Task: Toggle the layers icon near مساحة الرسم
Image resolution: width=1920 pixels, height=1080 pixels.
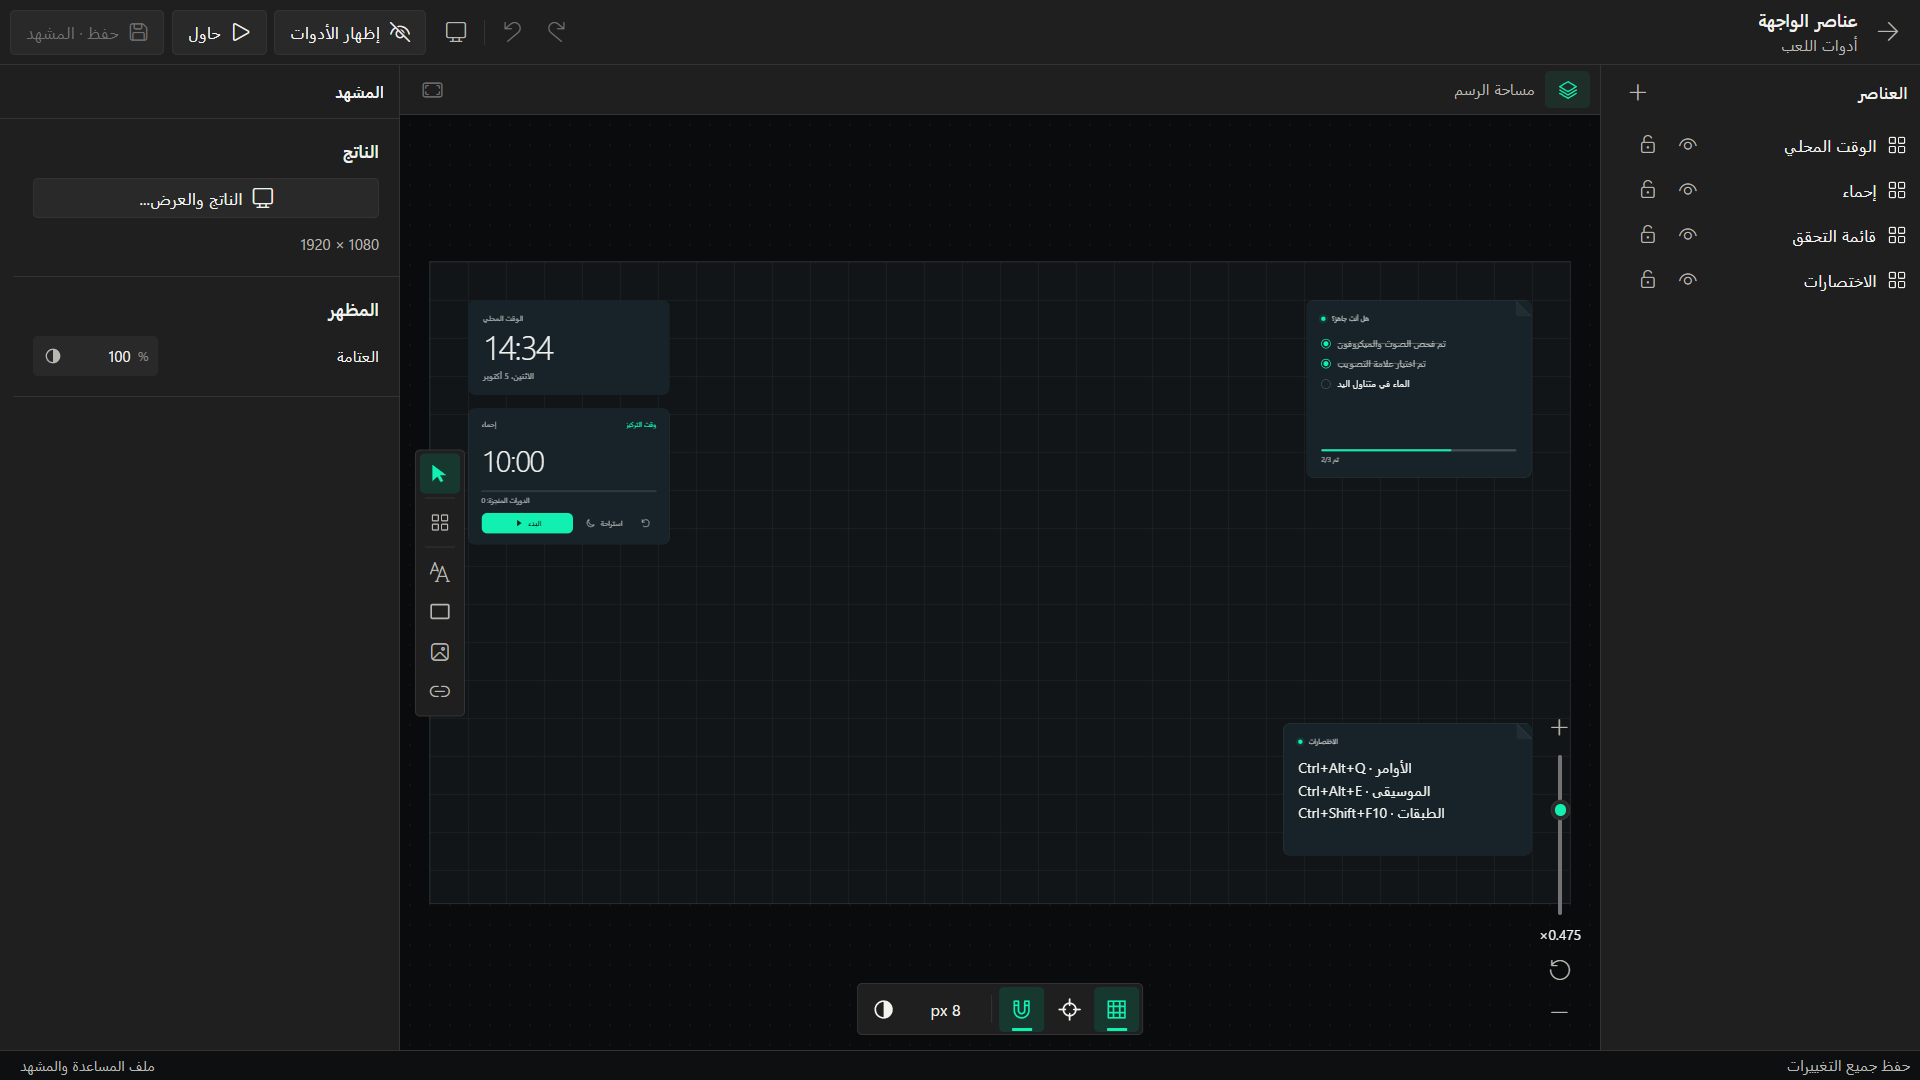Action: [1567, 90]
